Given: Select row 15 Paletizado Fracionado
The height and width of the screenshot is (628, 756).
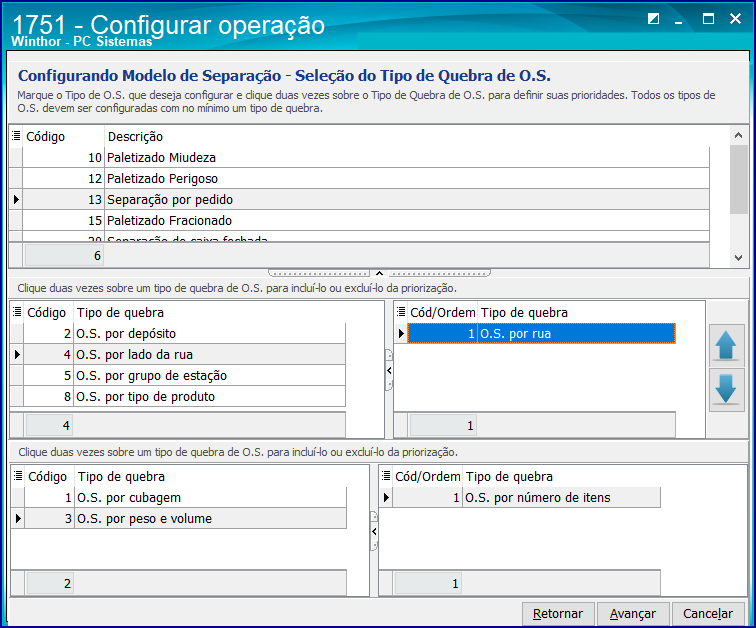Looking at the screenshot, I should click(366, 221).
